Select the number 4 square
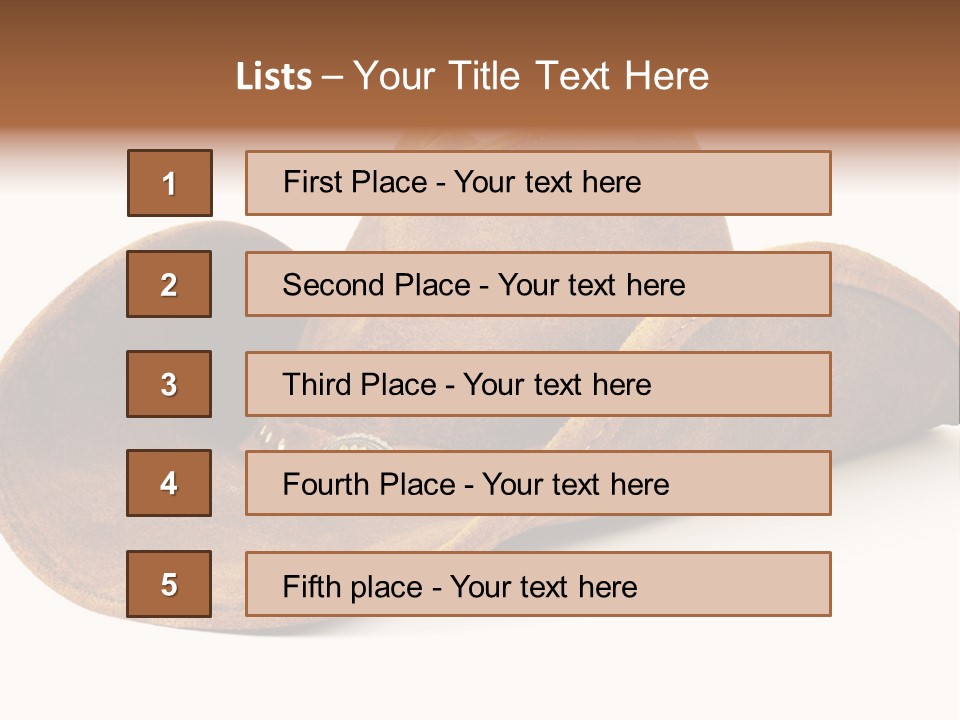This screenshot has width=960, height=720. [x=169, y=483]
